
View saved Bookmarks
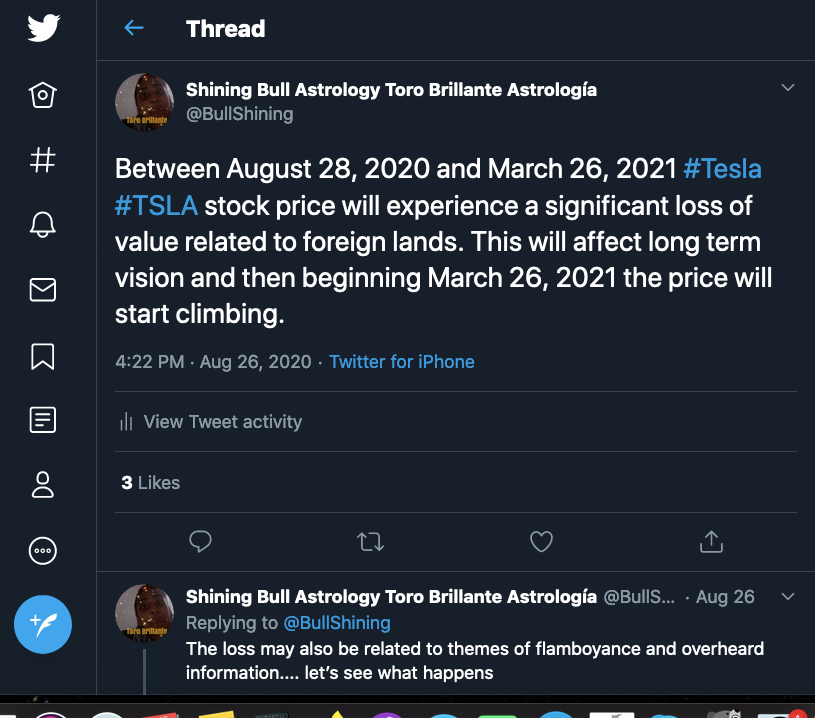[x=42, y=355]
